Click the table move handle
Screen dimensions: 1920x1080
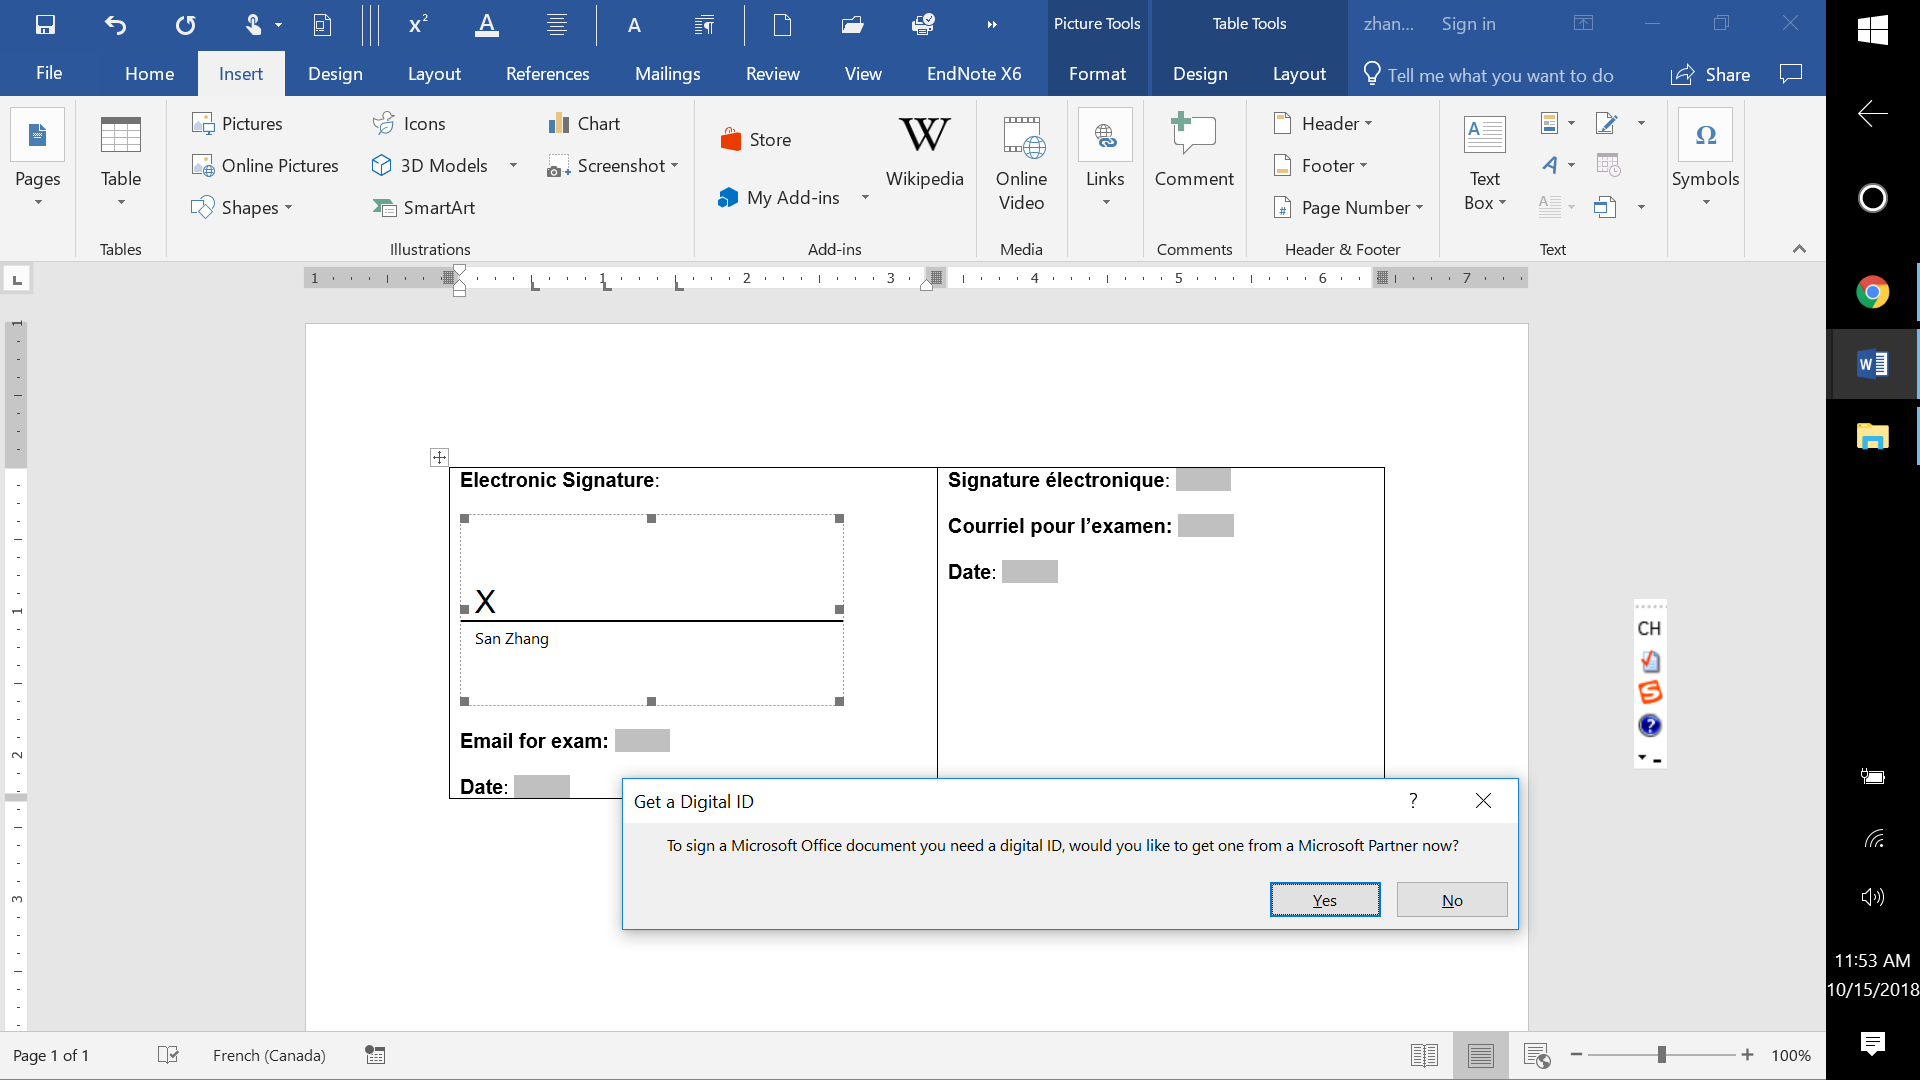pos(439,458)
